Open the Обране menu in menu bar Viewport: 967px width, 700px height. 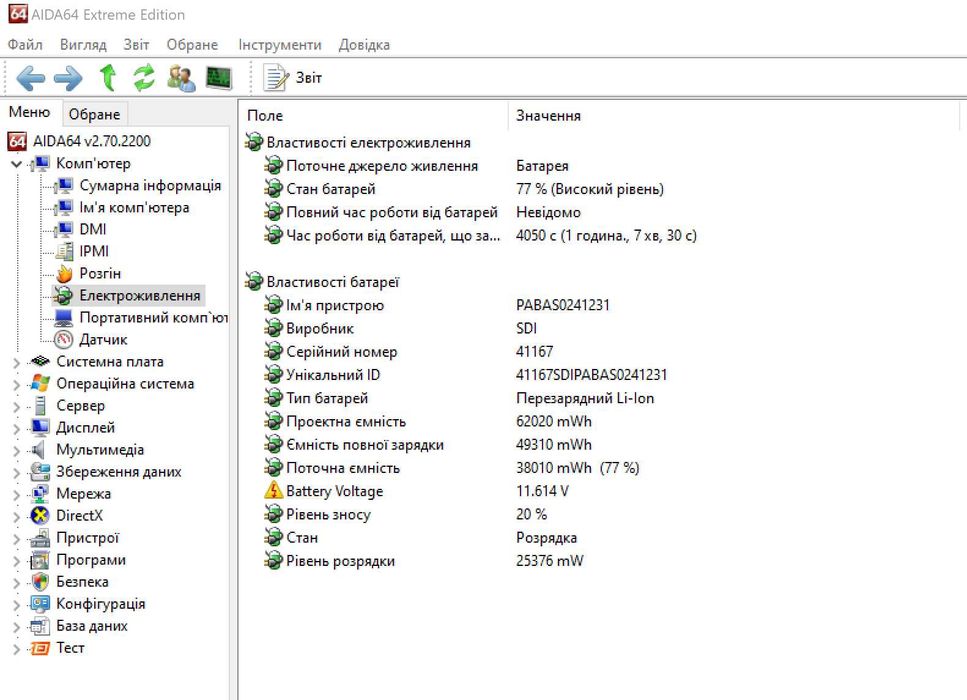click(192, 45)
